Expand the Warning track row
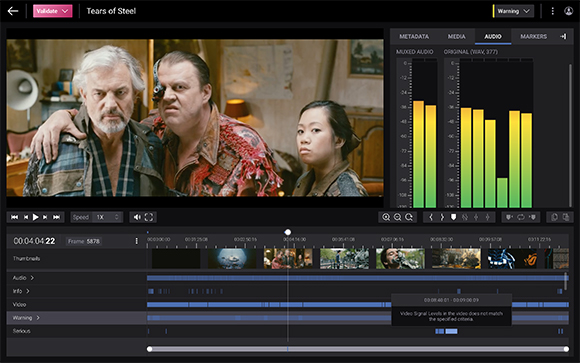This screenshot has height=363, width=580. (x=38, y=318)
